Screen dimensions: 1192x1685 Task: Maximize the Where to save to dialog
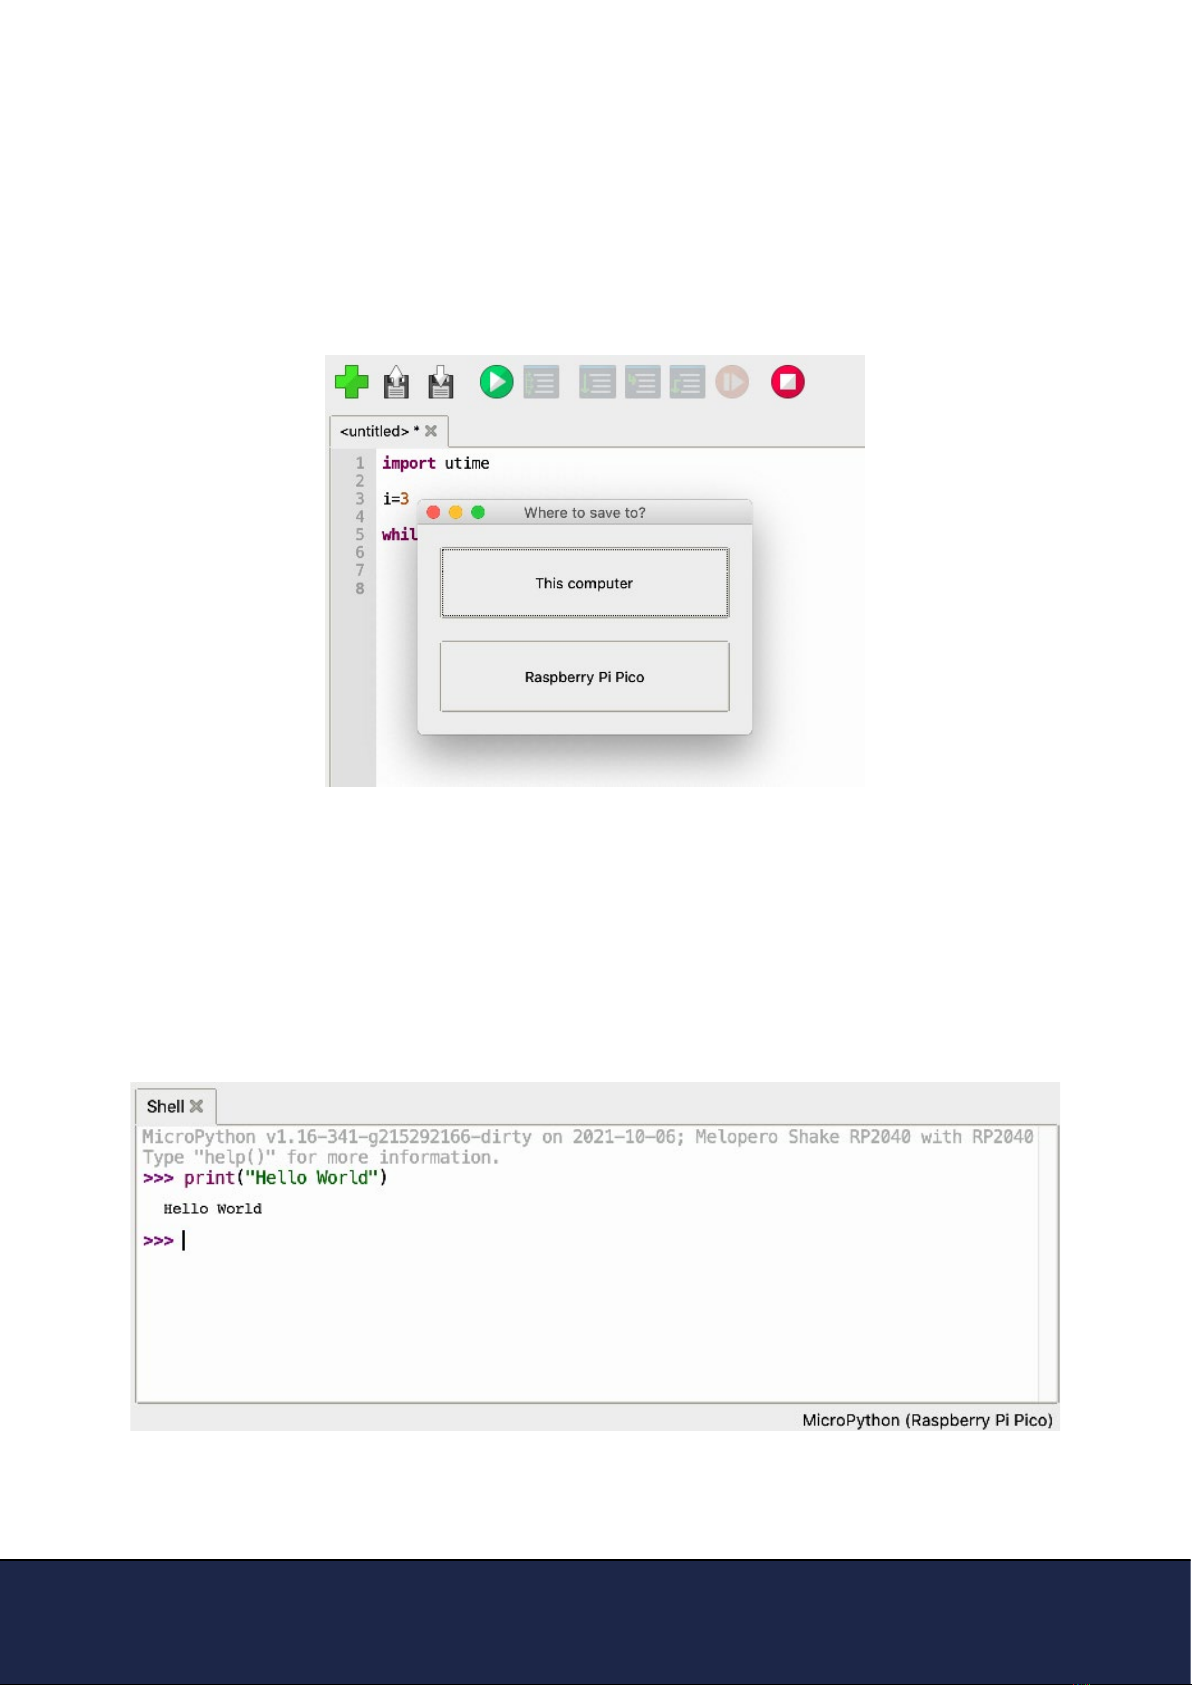[x=478, y=512]
